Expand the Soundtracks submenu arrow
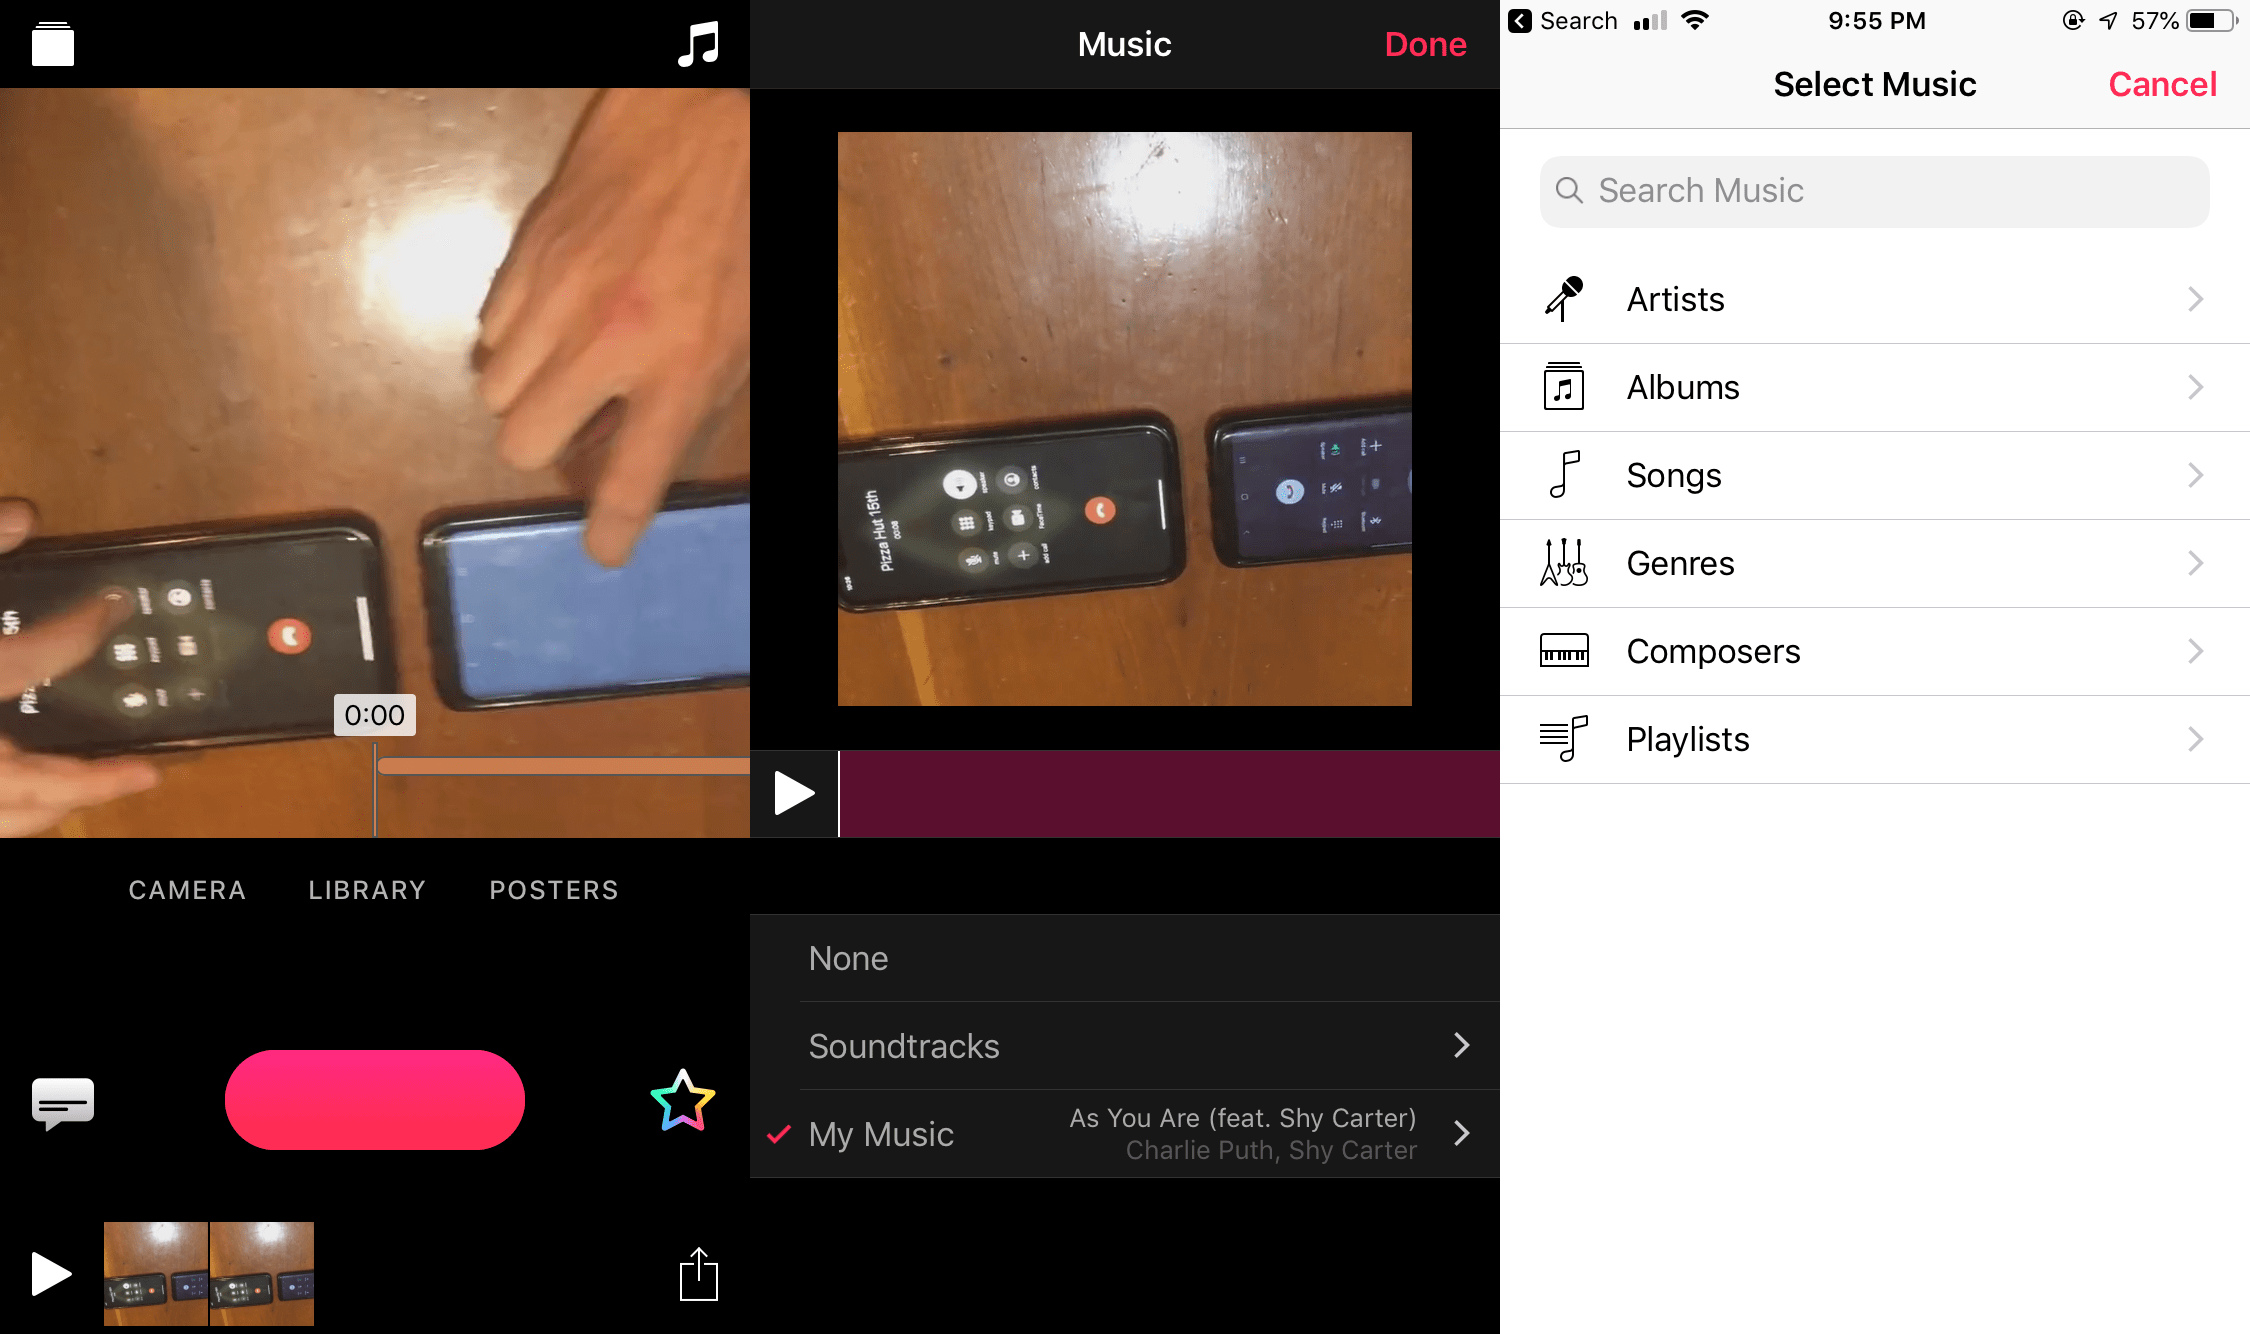2250x1334 pixels. (x=1462, y=1043)
